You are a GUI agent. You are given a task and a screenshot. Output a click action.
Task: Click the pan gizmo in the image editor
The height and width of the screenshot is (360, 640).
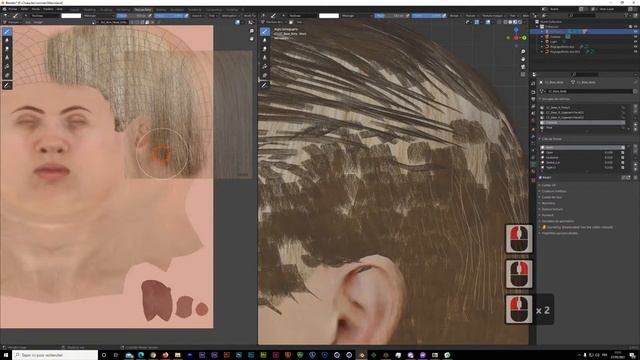coord(251,39)
